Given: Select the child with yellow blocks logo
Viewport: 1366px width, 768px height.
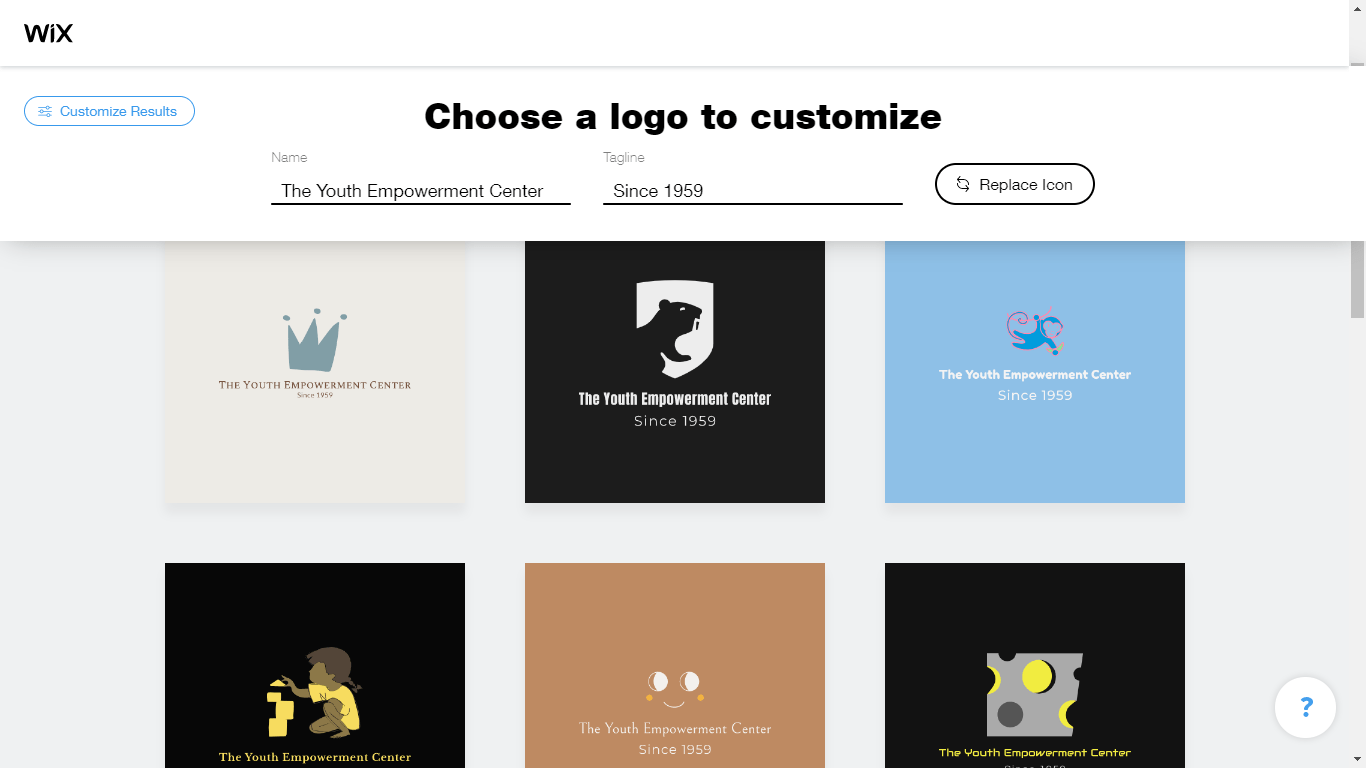Looking at the screenshot, I should [315, 665].
